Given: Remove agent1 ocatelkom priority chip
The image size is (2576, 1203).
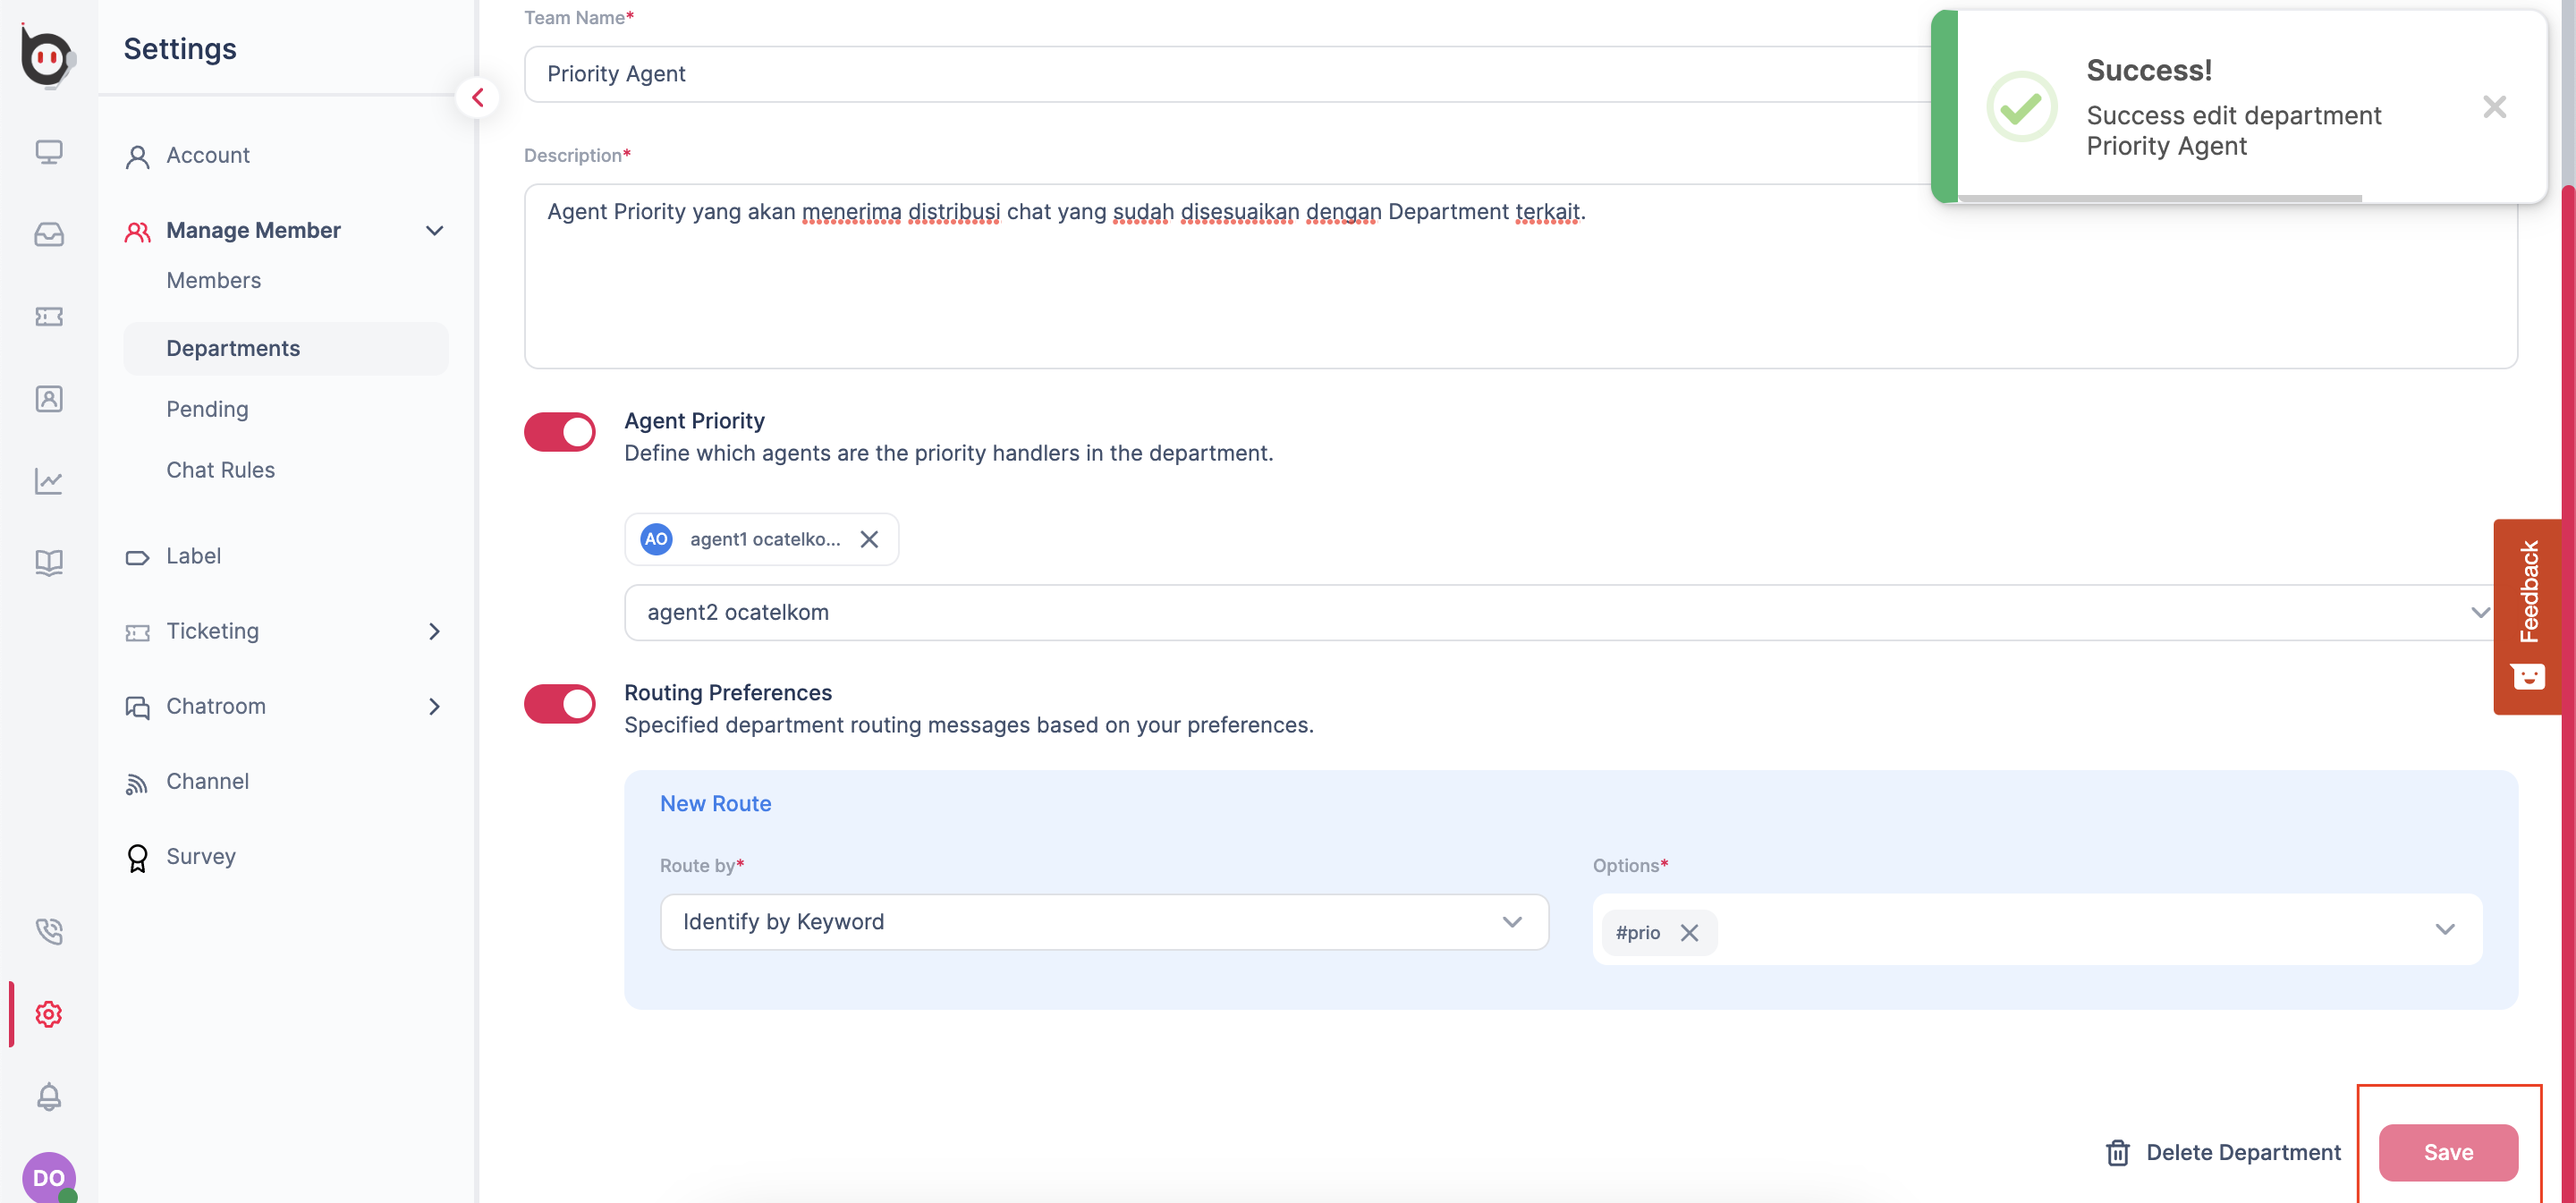Looking at the screenshot, I should click(869, 540).
